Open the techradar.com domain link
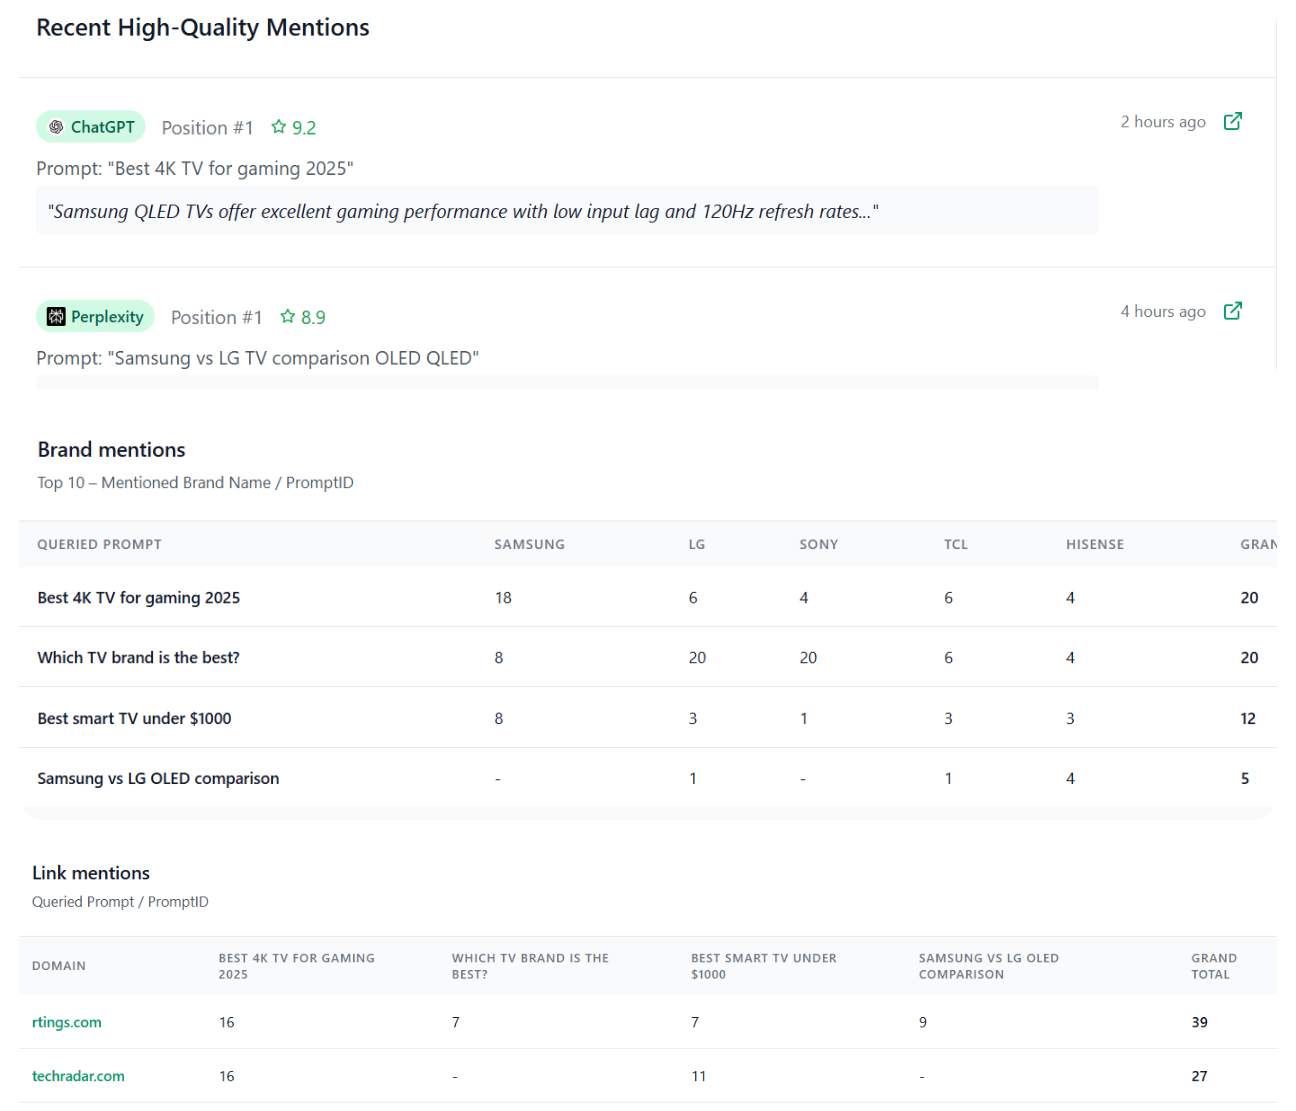Screen dimensions: 1296x1111 pyautogui.click(x=78, y=1076)
